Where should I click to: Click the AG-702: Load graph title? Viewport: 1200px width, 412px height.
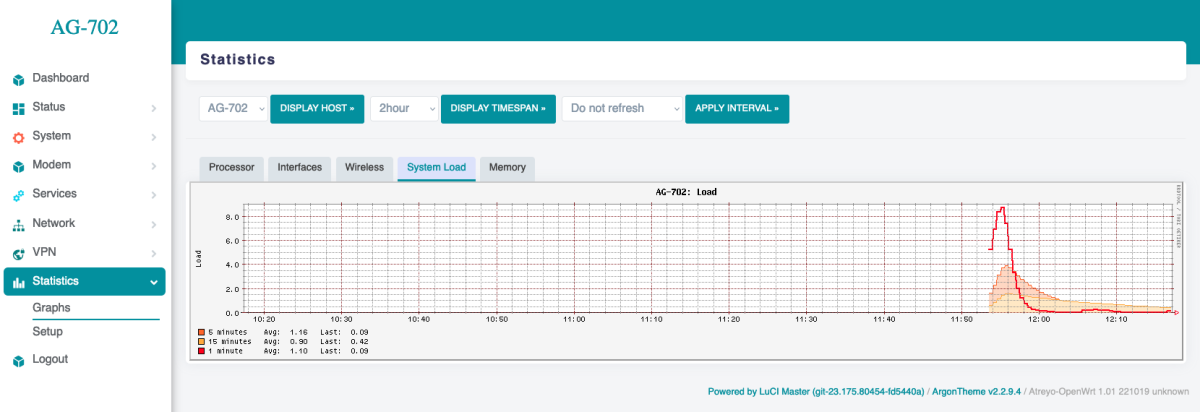(x=686, y=191)
